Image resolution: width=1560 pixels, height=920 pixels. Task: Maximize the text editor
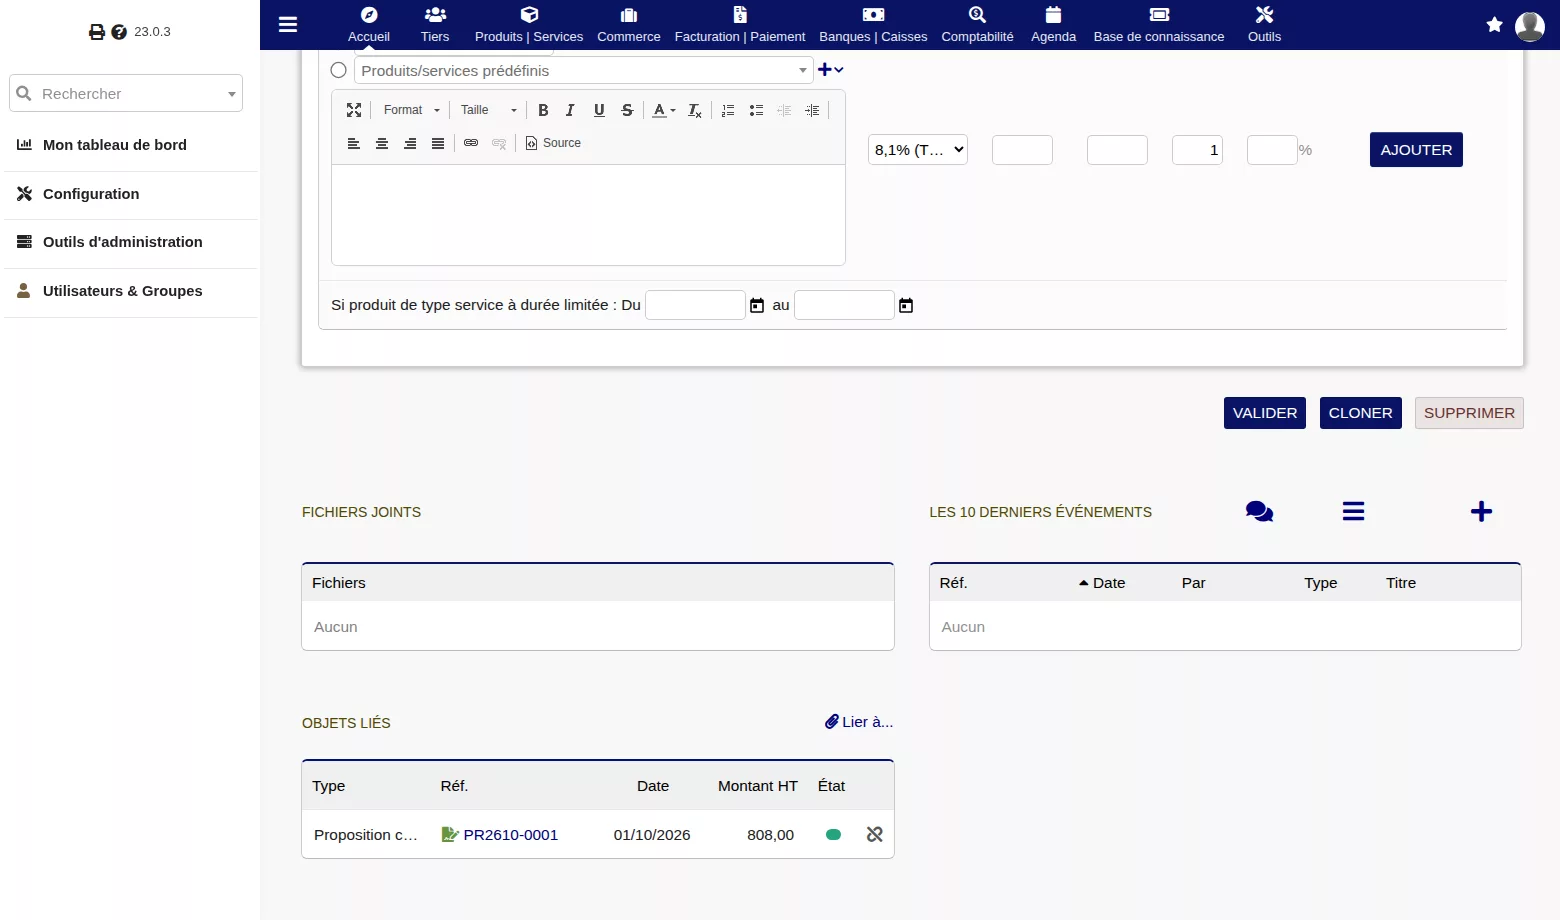[354, 110]
